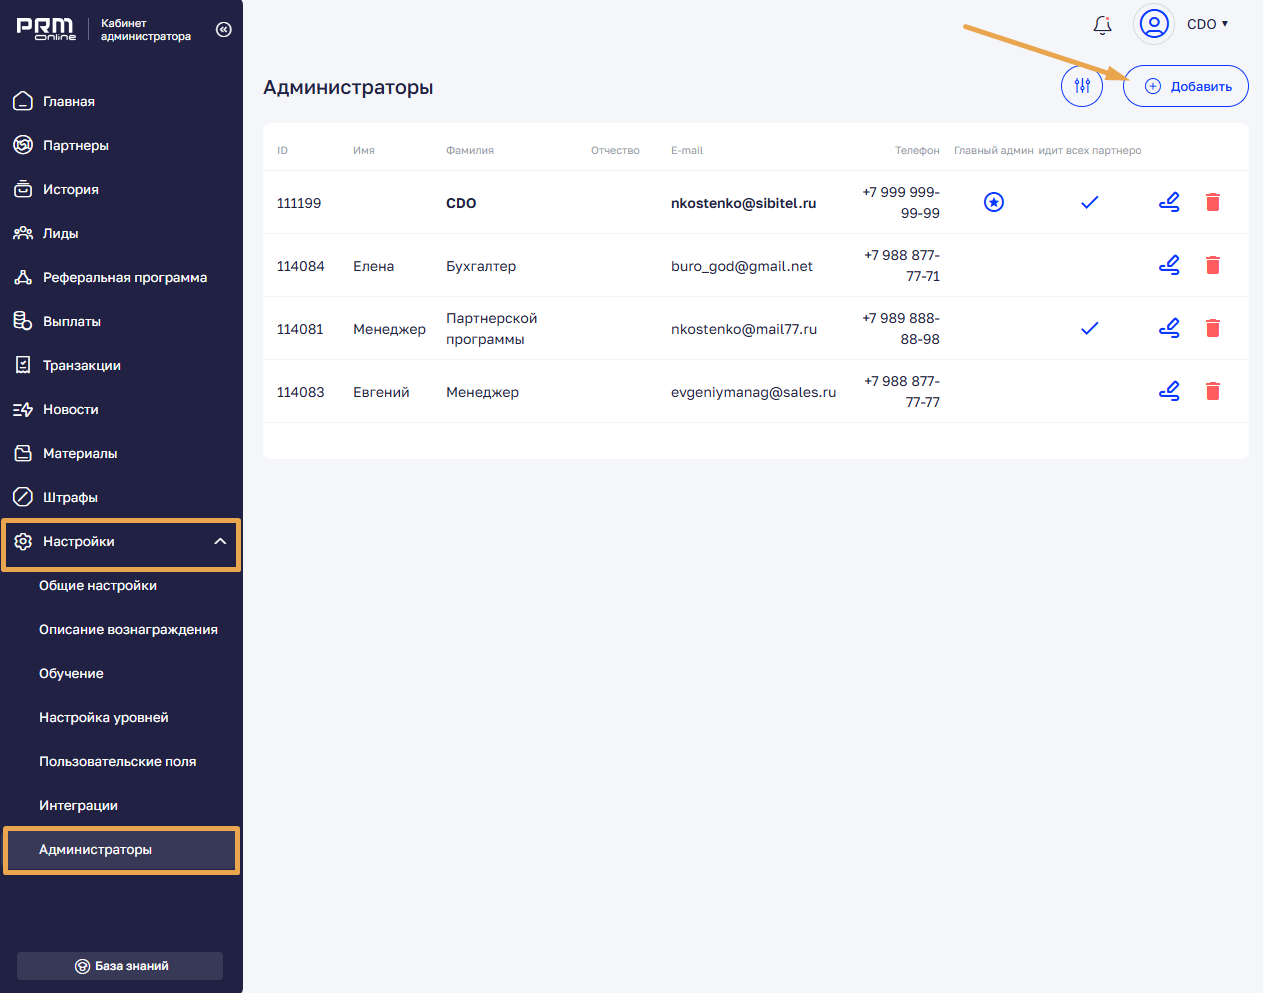Delete administrator with ID 114081

point(1213,328)
